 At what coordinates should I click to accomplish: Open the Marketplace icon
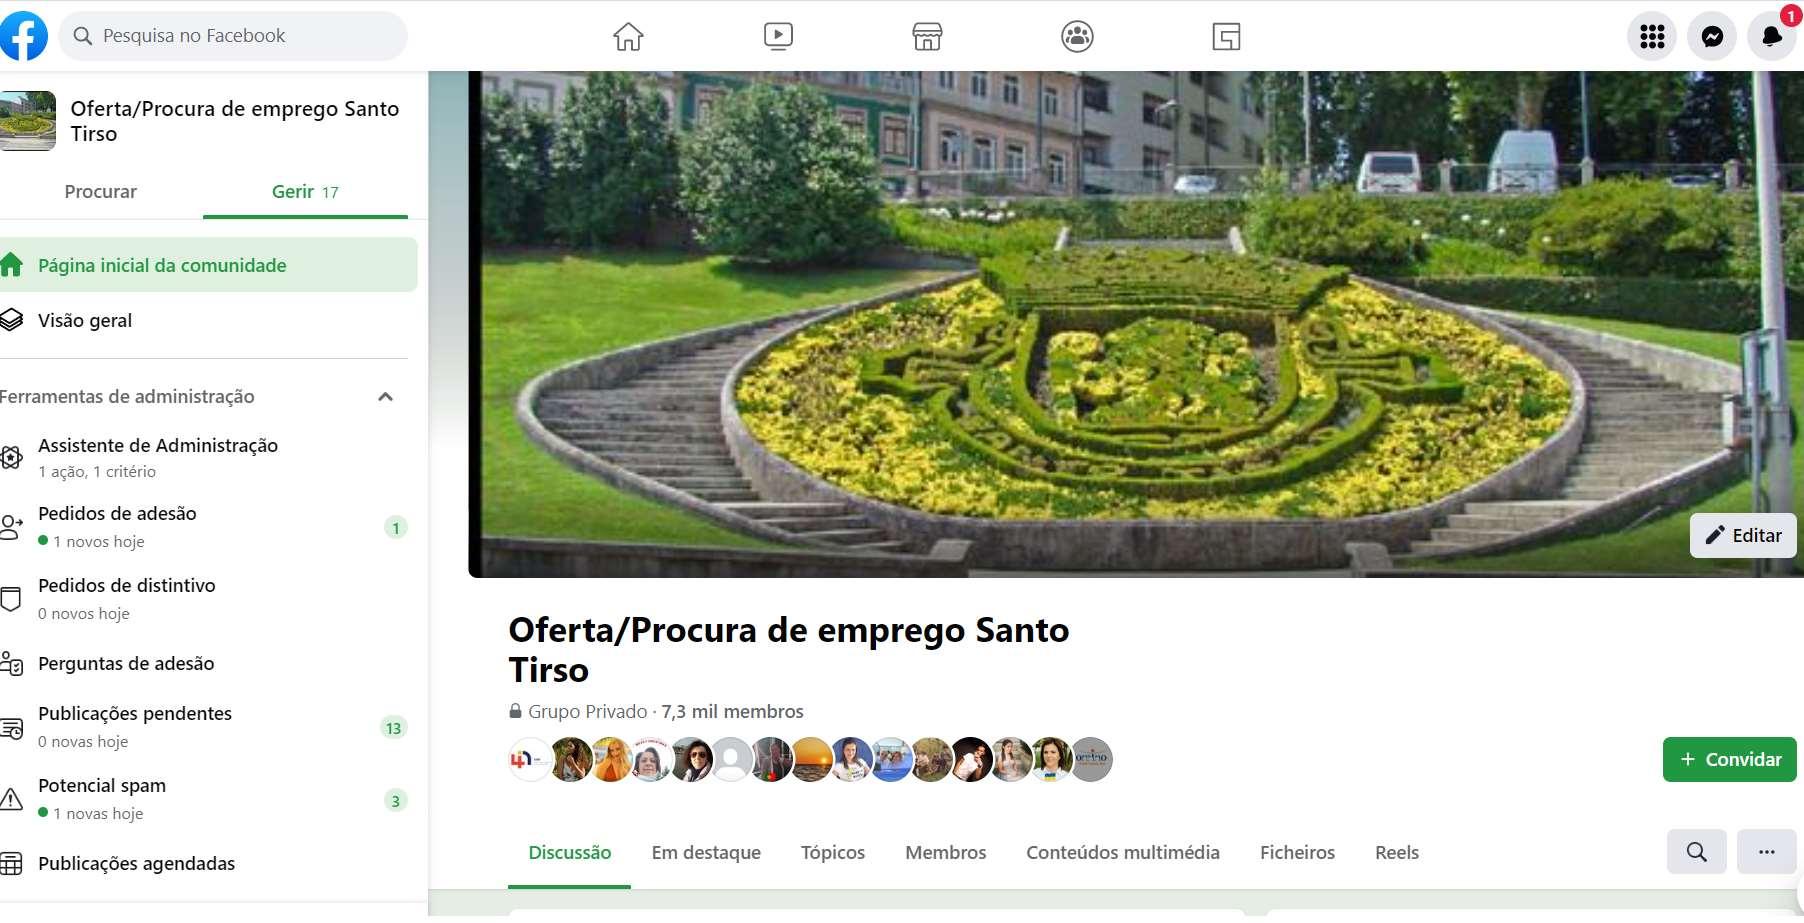927,37
